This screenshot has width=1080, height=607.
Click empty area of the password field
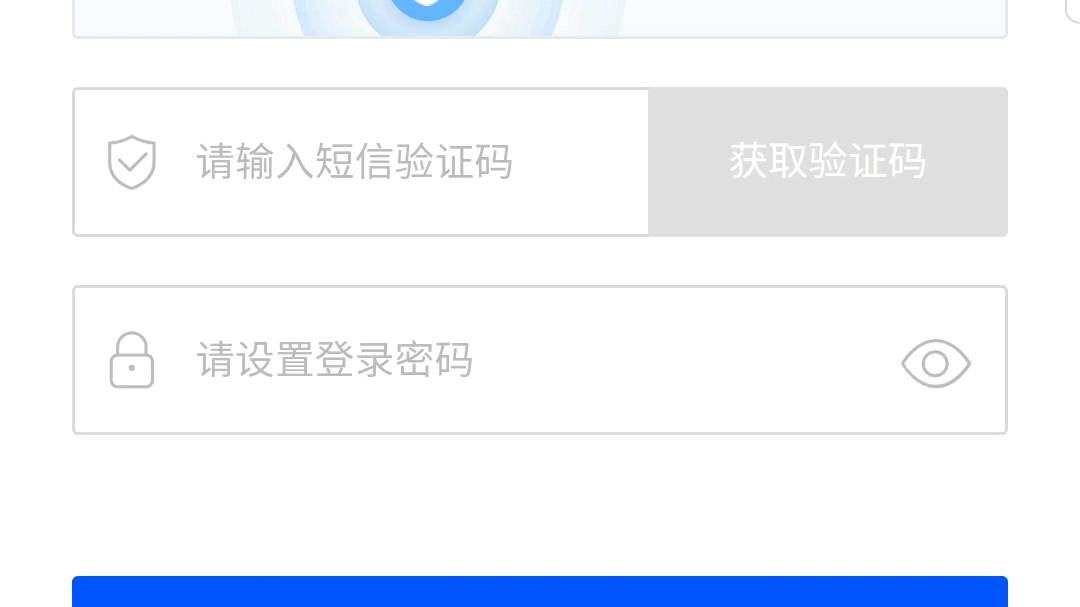682,360
